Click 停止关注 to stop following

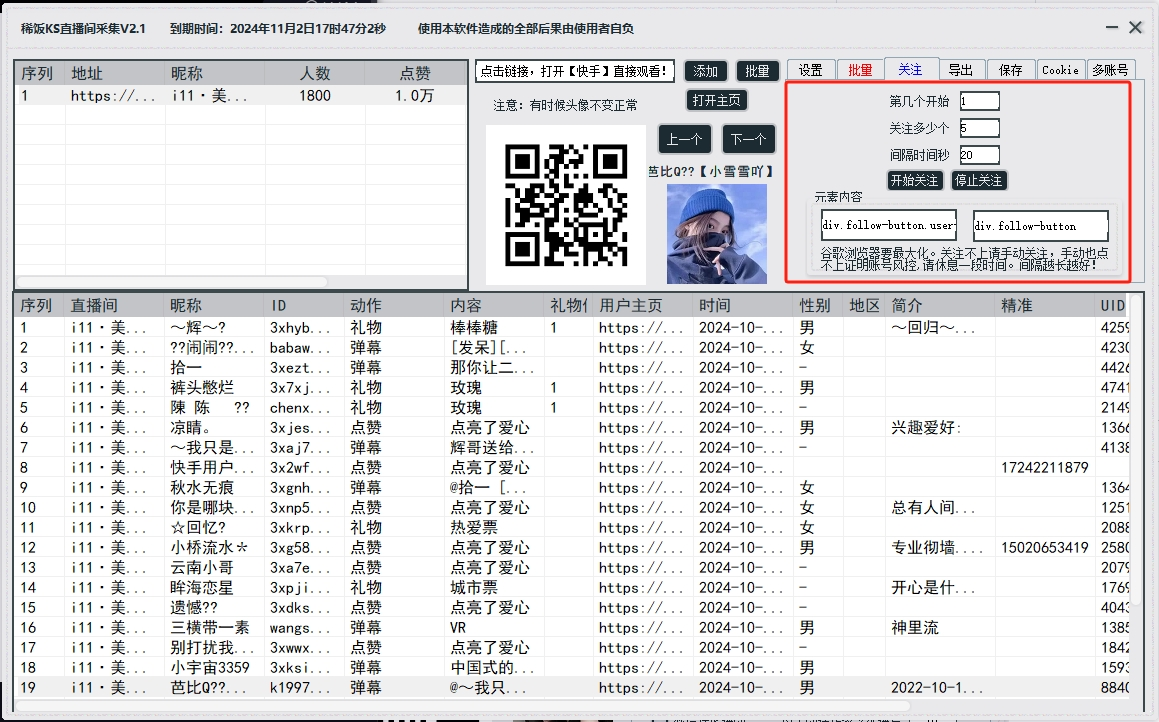pyautogui.click(x=979, y=181)
